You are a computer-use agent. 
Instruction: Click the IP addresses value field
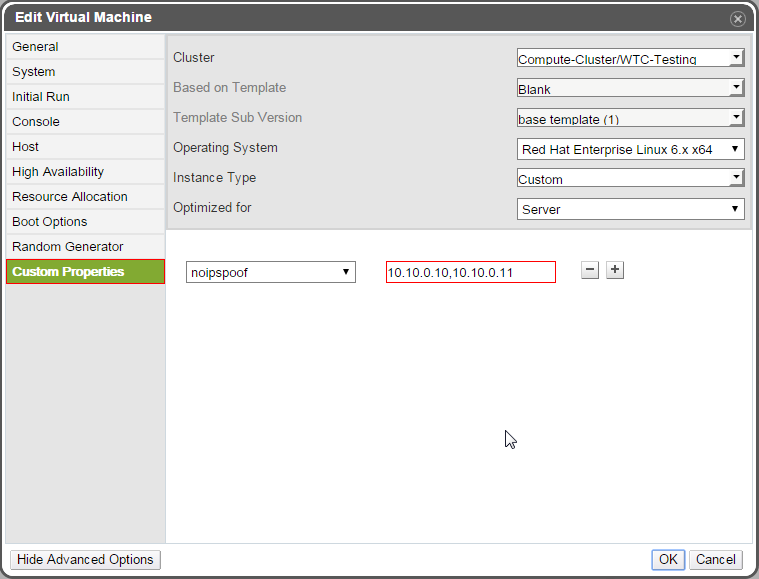click(x=470, y=272)
